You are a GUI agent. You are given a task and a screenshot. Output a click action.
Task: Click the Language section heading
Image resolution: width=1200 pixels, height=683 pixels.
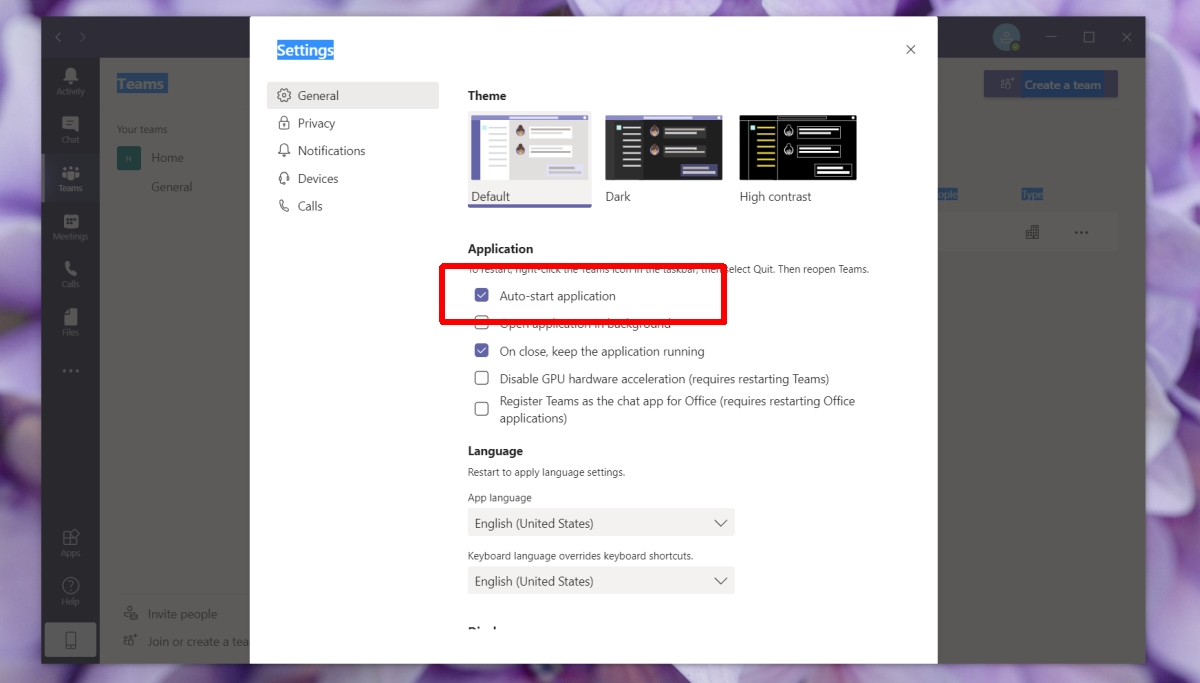tap(495, 451)
